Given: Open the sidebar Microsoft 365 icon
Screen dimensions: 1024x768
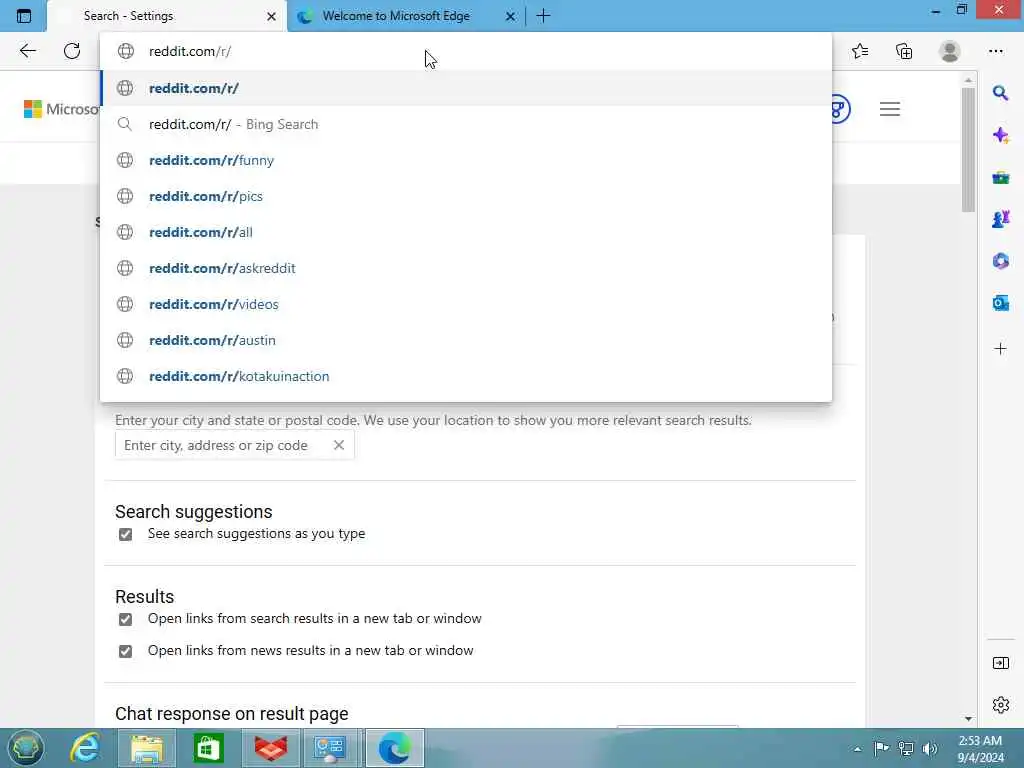Looking at the screenshot, I should pos(1000,261).
